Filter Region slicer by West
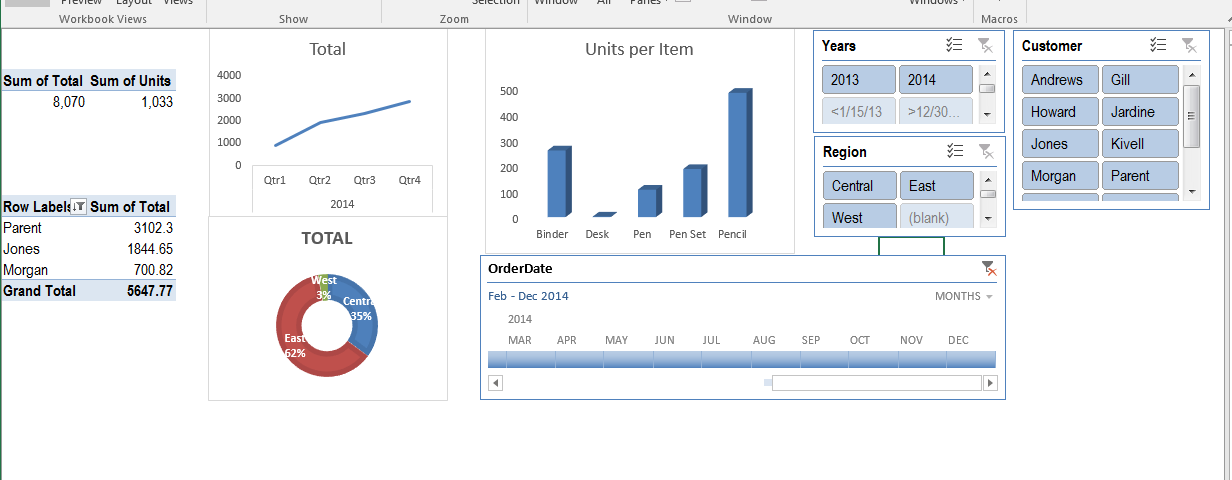This screenshot has height=480, width=1232. pyautogui.click(x=859, y=217)
